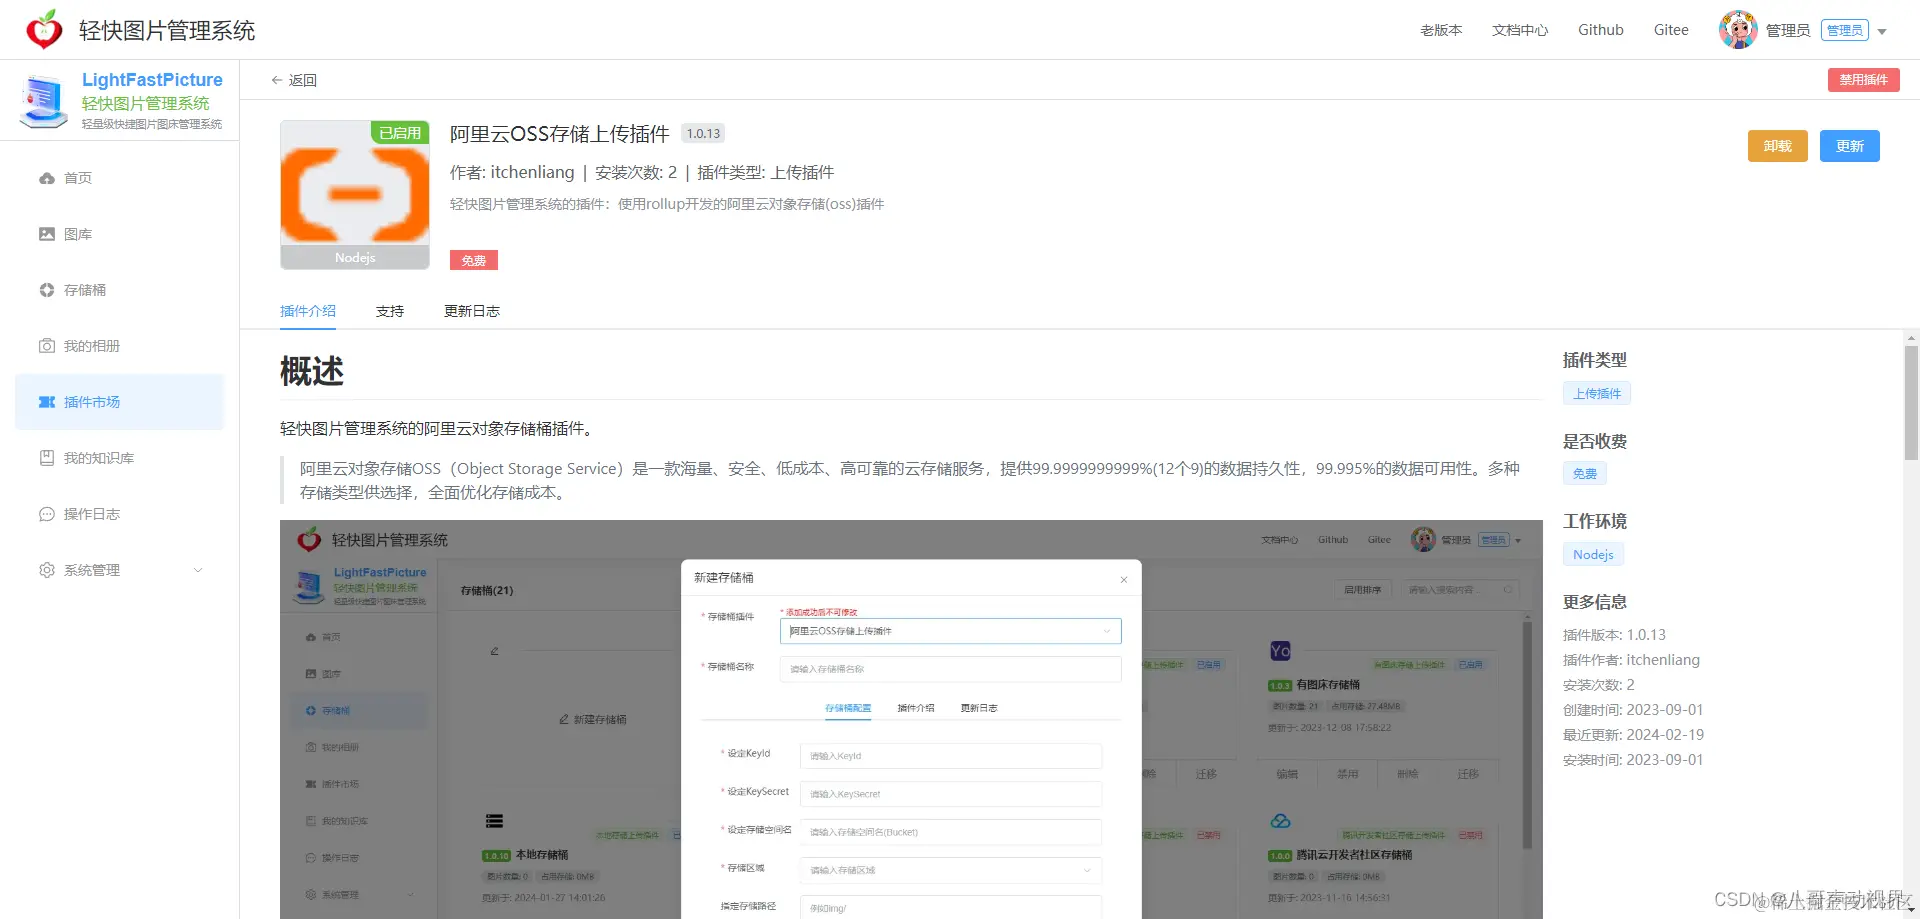The image size is (1920, 919).
Task: Click the 已启用 status badge
Action: click(400, 133)
